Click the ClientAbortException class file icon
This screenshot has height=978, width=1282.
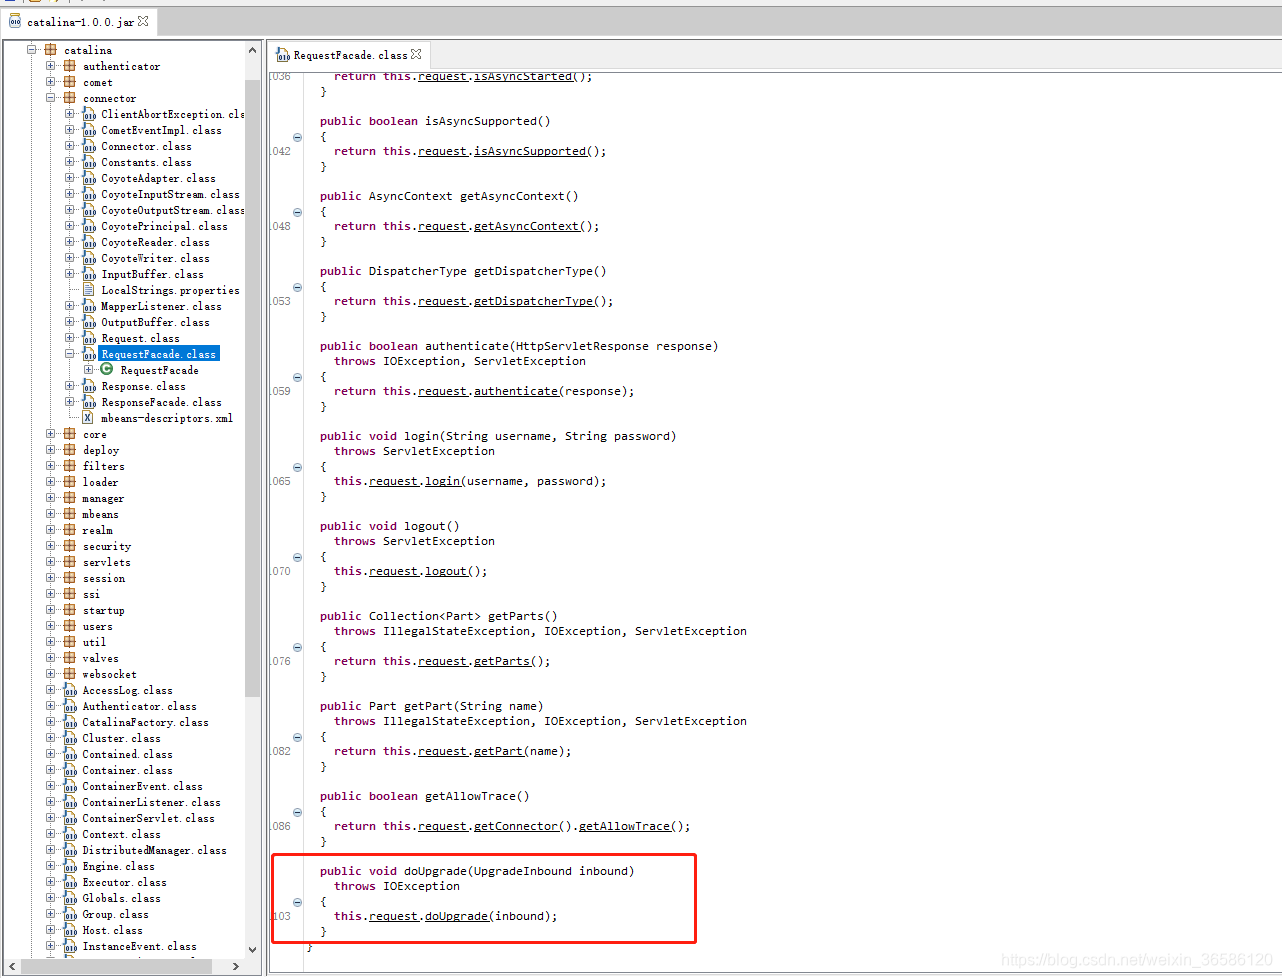coord(89,114)
